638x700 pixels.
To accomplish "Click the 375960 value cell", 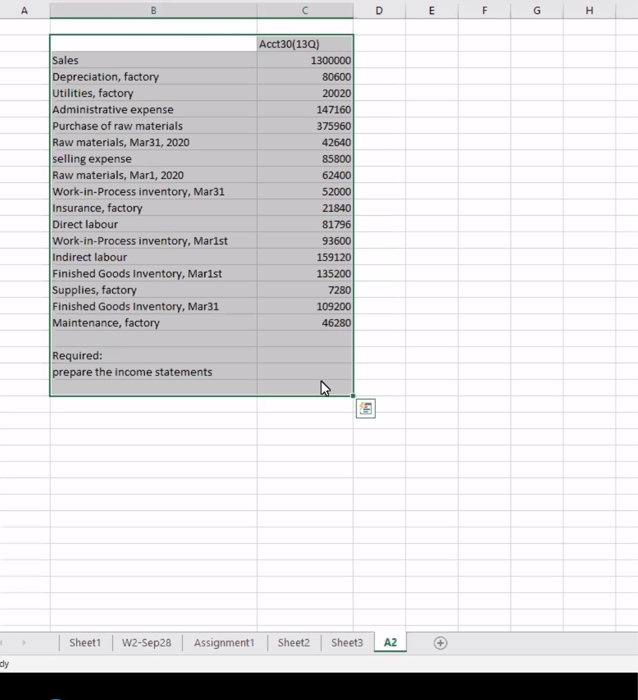I will 305,126.
